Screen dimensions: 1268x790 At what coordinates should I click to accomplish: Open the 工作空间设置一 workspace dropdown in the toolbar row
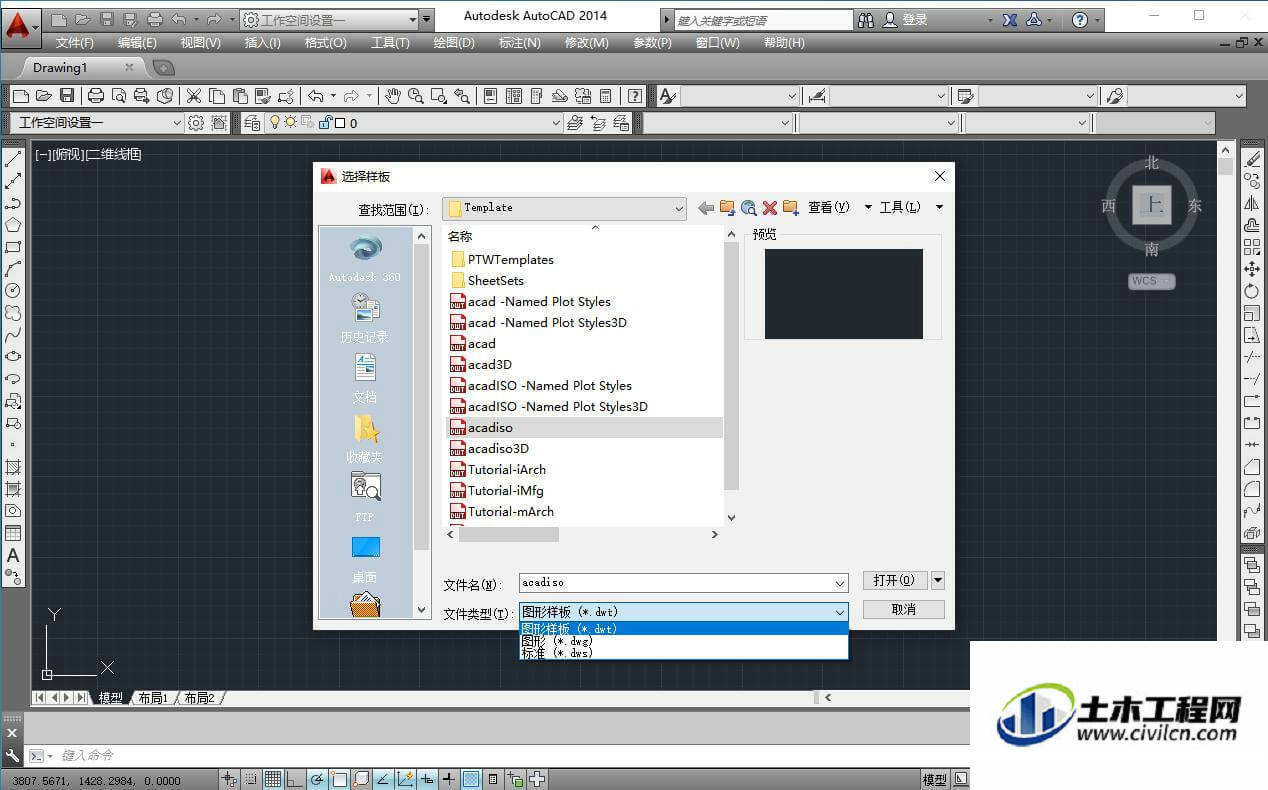[97, 123]
